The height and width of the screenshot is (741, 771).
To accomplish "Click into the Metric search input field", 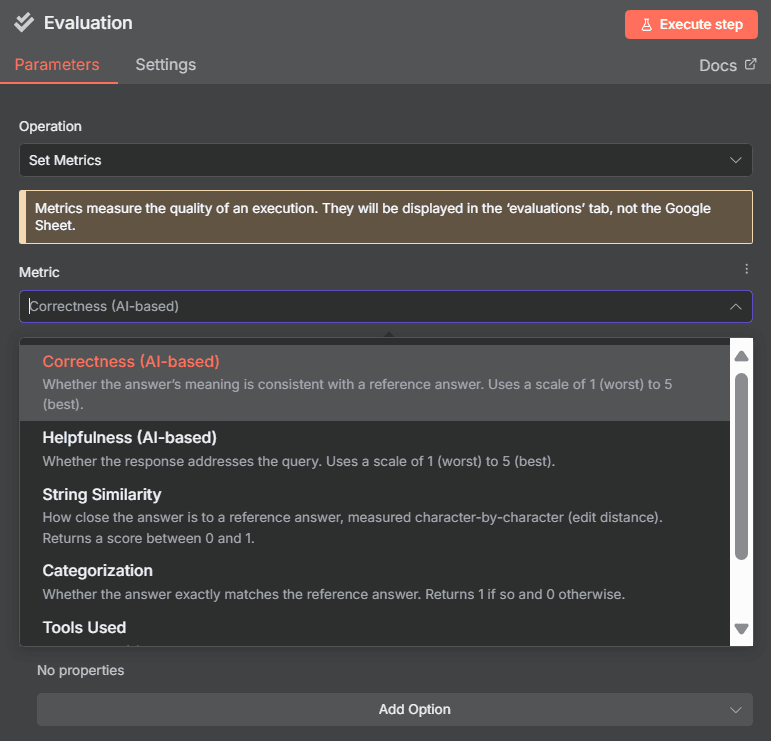I will click(x=374, y=306).
